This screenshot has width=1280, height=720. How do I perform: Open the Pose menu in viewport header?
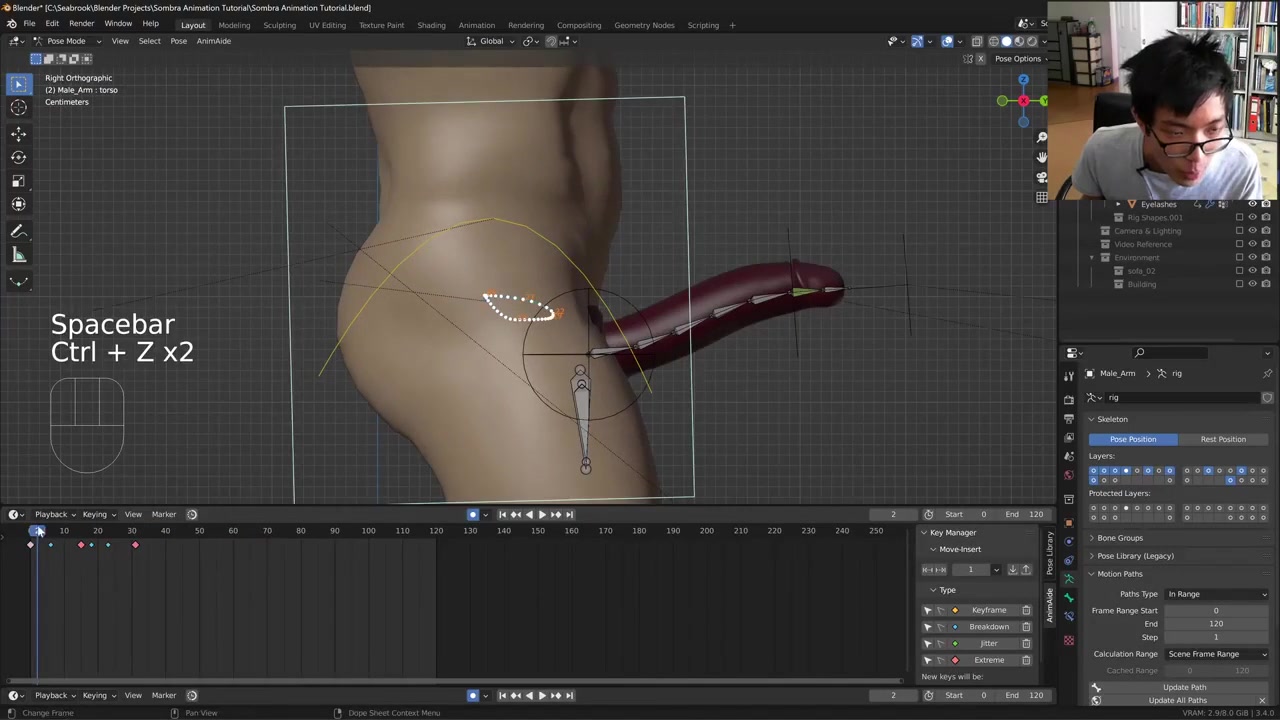pos(178,41)
